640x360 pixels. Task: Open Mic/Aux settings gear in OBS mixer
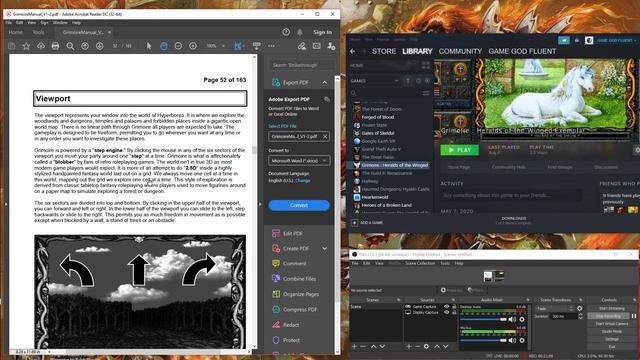(x=522, y=340)
